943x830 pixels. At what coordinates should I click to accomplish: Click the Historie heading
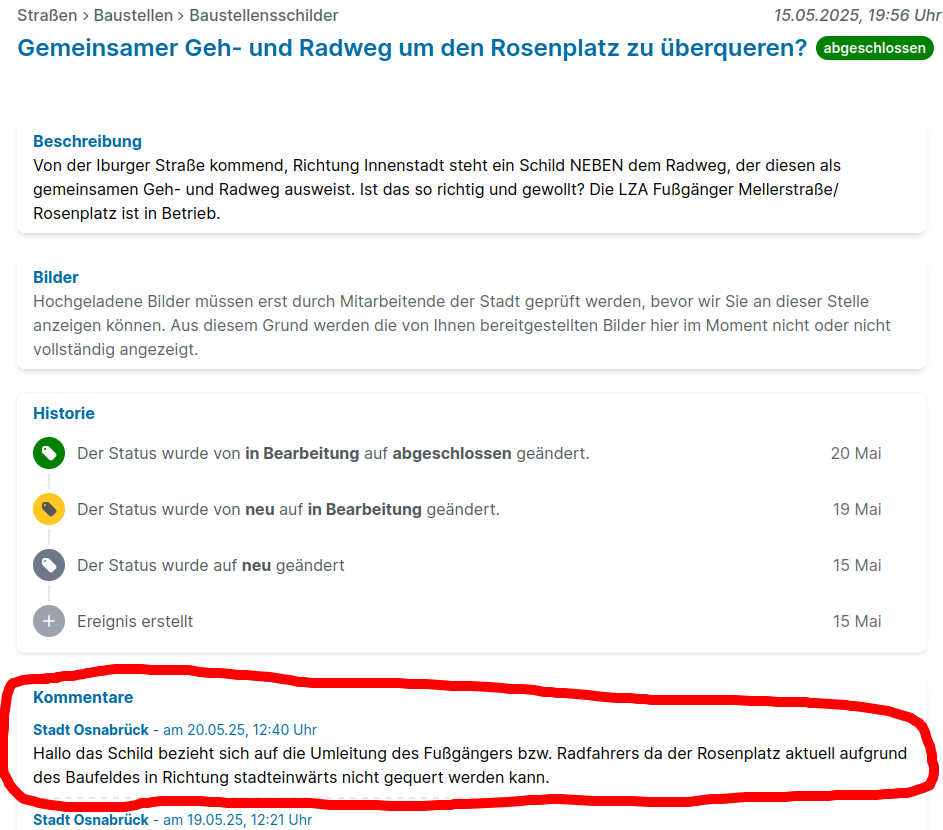coord(64,413)
